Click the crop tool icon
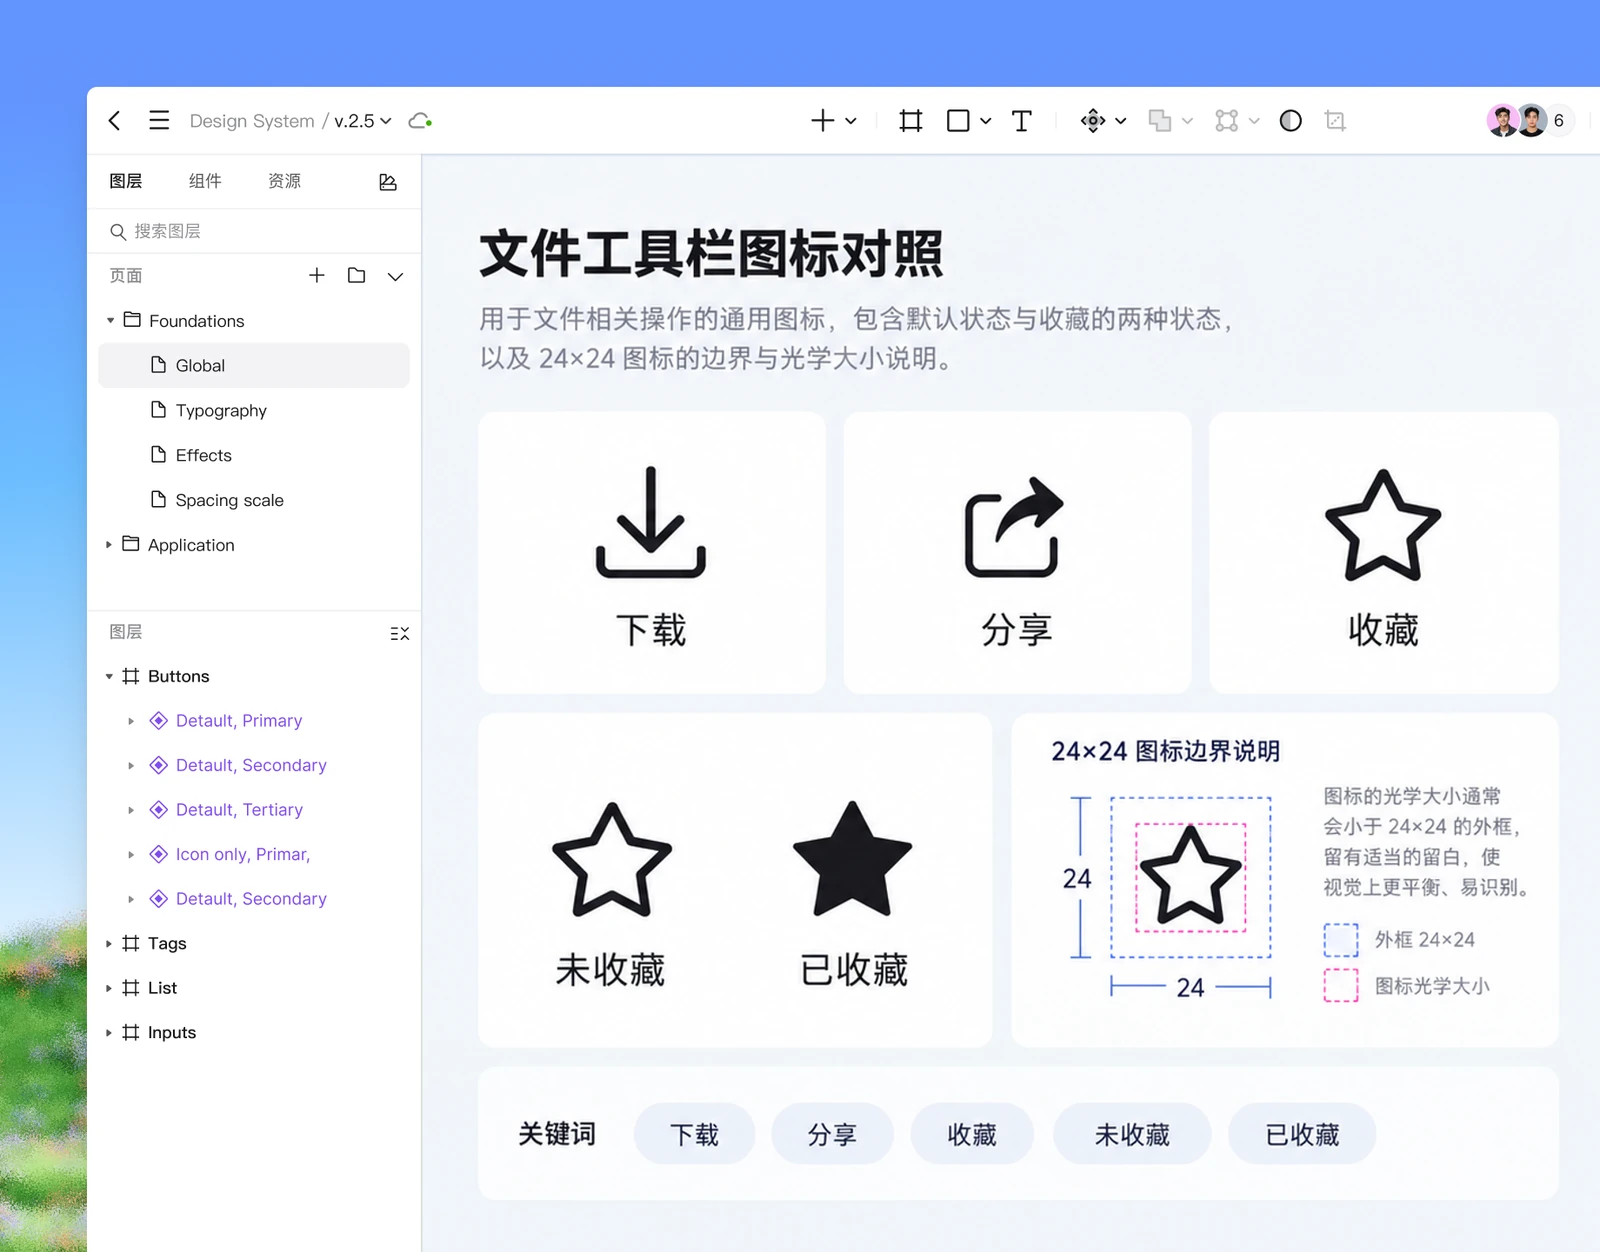Image resolution: width=1600 pixels, height=1252 pixels. (1335, 121)
